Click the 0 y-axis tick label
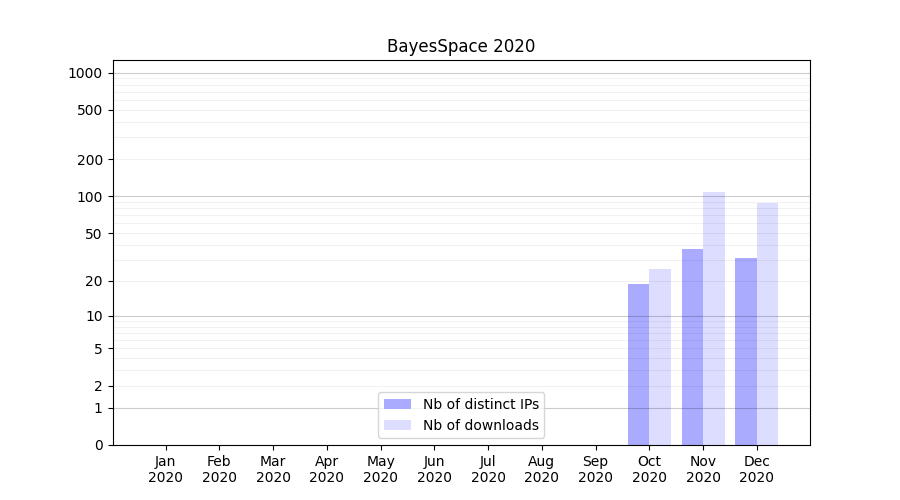 click(98, 445)
